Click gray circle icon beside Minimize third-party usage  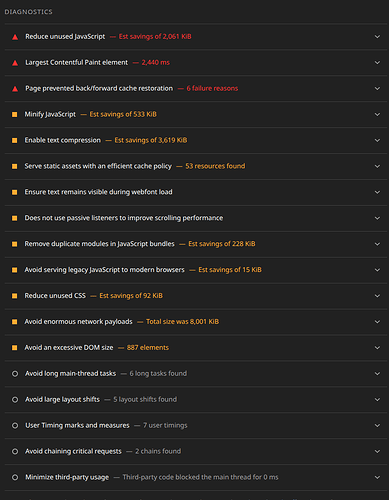[15, 477]
